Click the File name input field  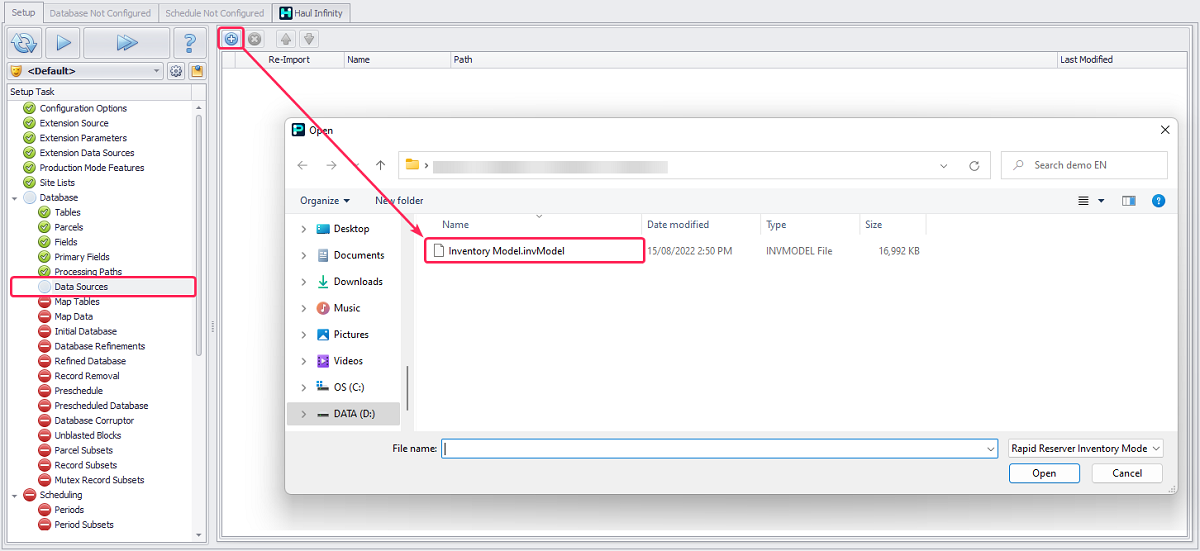tap(713, 449)
